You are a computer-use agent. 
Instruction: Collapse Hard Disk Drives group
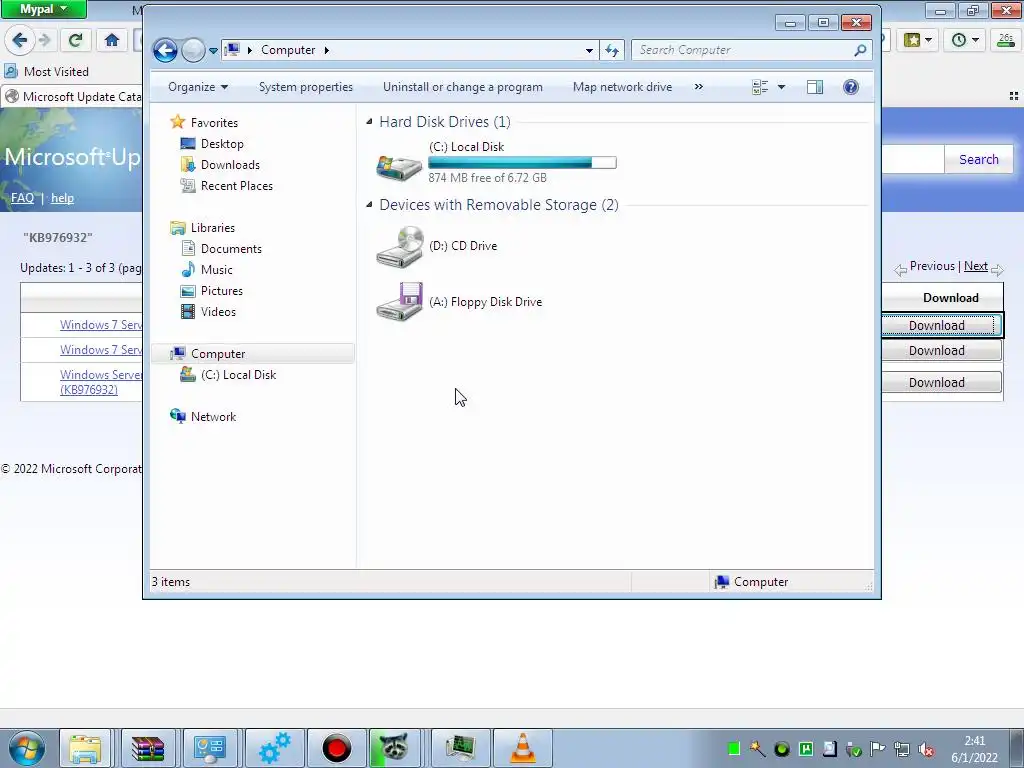pyautogui.click(x=369, y=121)
